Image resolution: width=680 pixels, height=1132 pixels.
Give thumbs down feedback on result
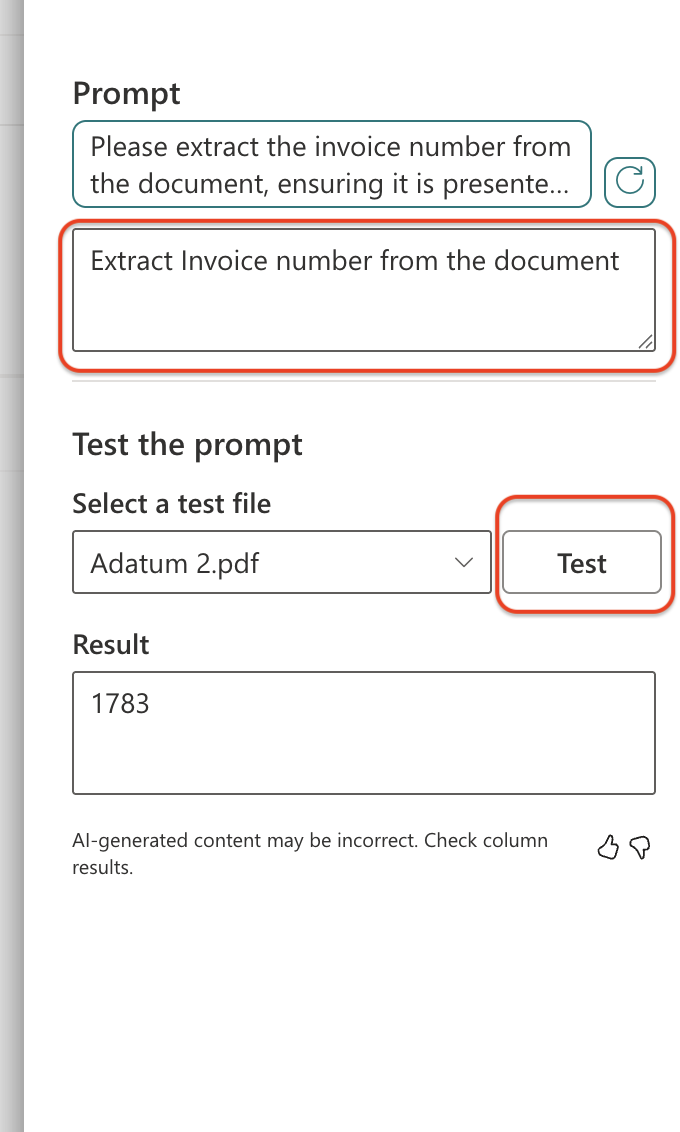coord(640,847)
